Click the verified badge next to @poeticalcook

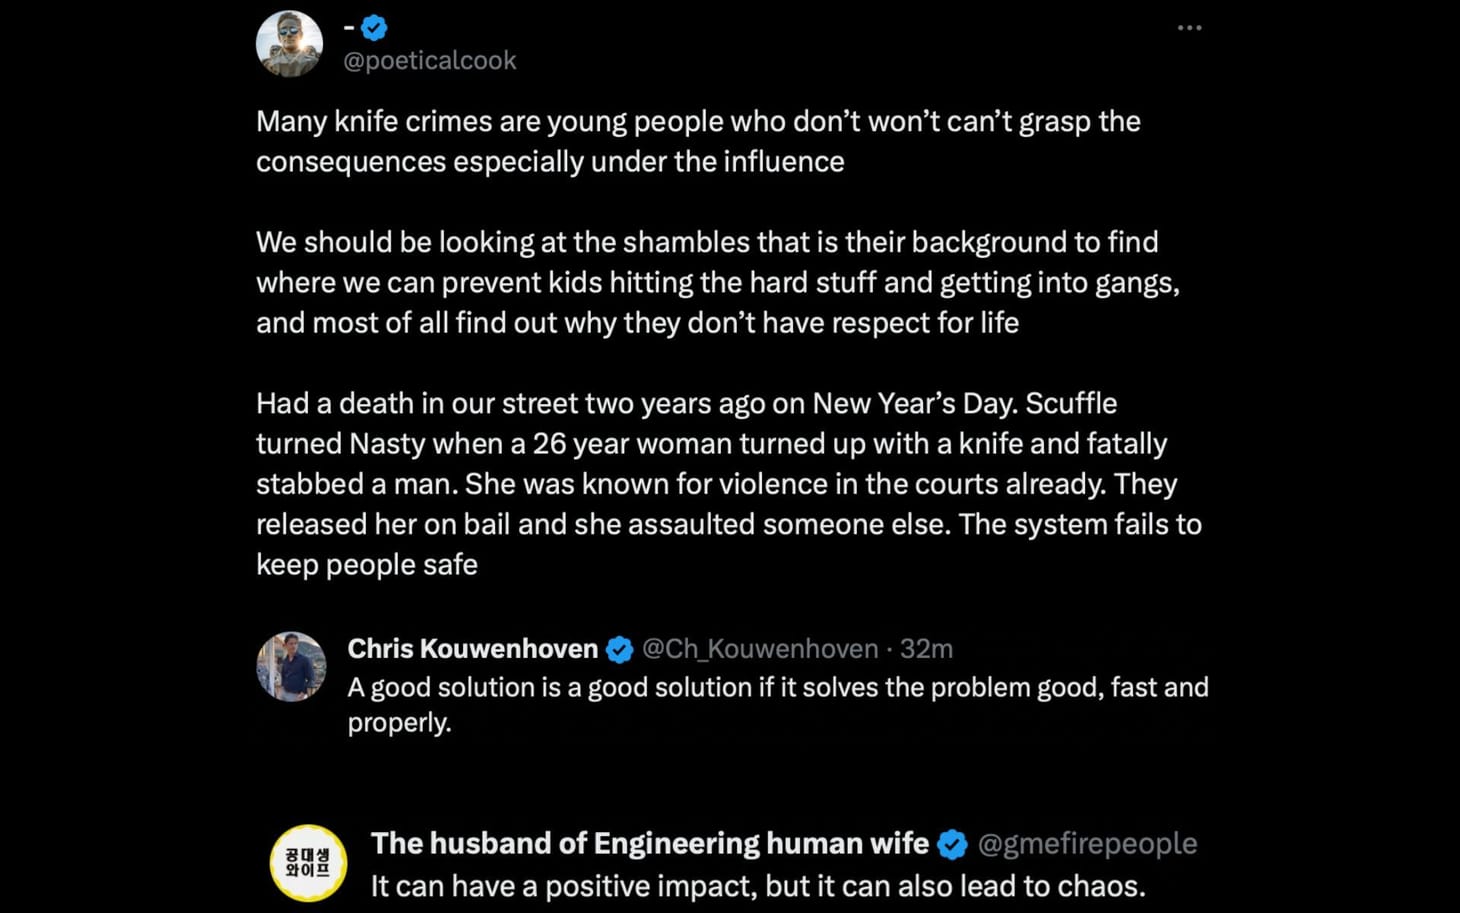(x=374, y=28)
